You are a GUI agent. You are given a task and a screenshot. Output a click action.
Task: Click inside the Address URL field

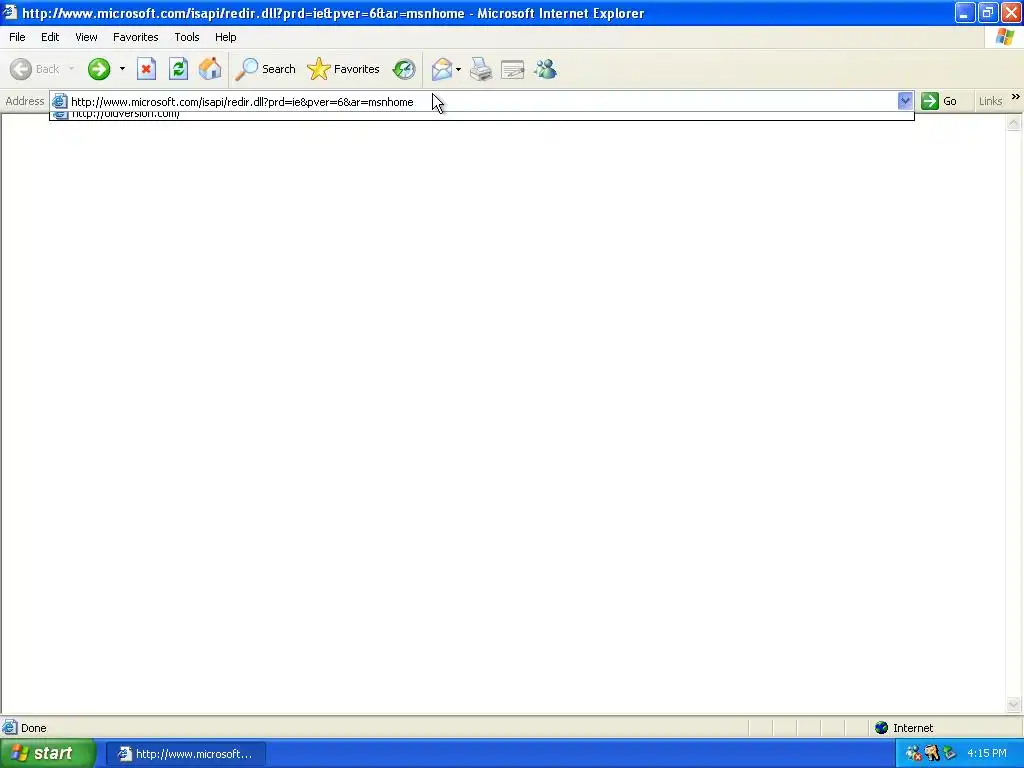point(482,102)
